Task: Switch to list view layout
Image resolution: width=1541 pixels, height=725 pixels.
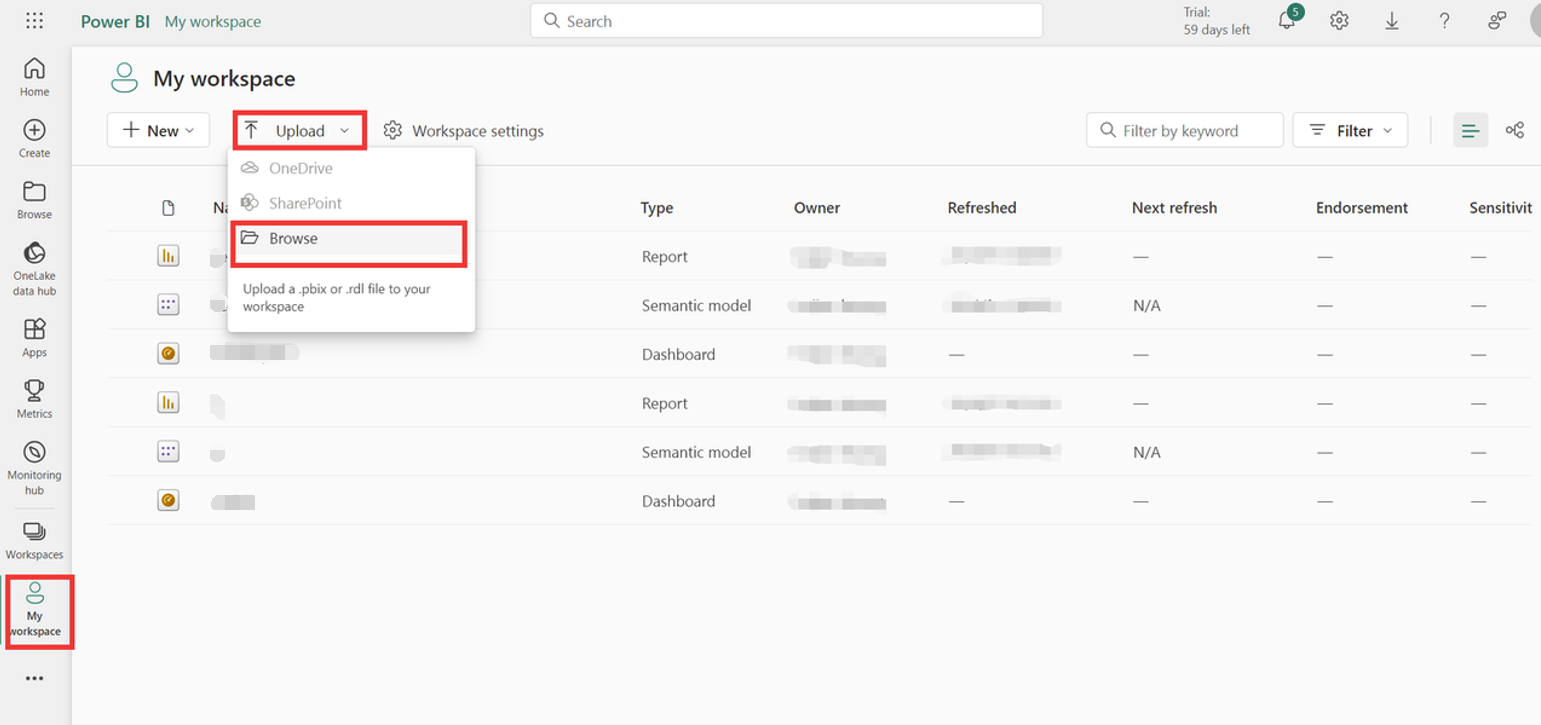Action: (x=1470, y=131)
